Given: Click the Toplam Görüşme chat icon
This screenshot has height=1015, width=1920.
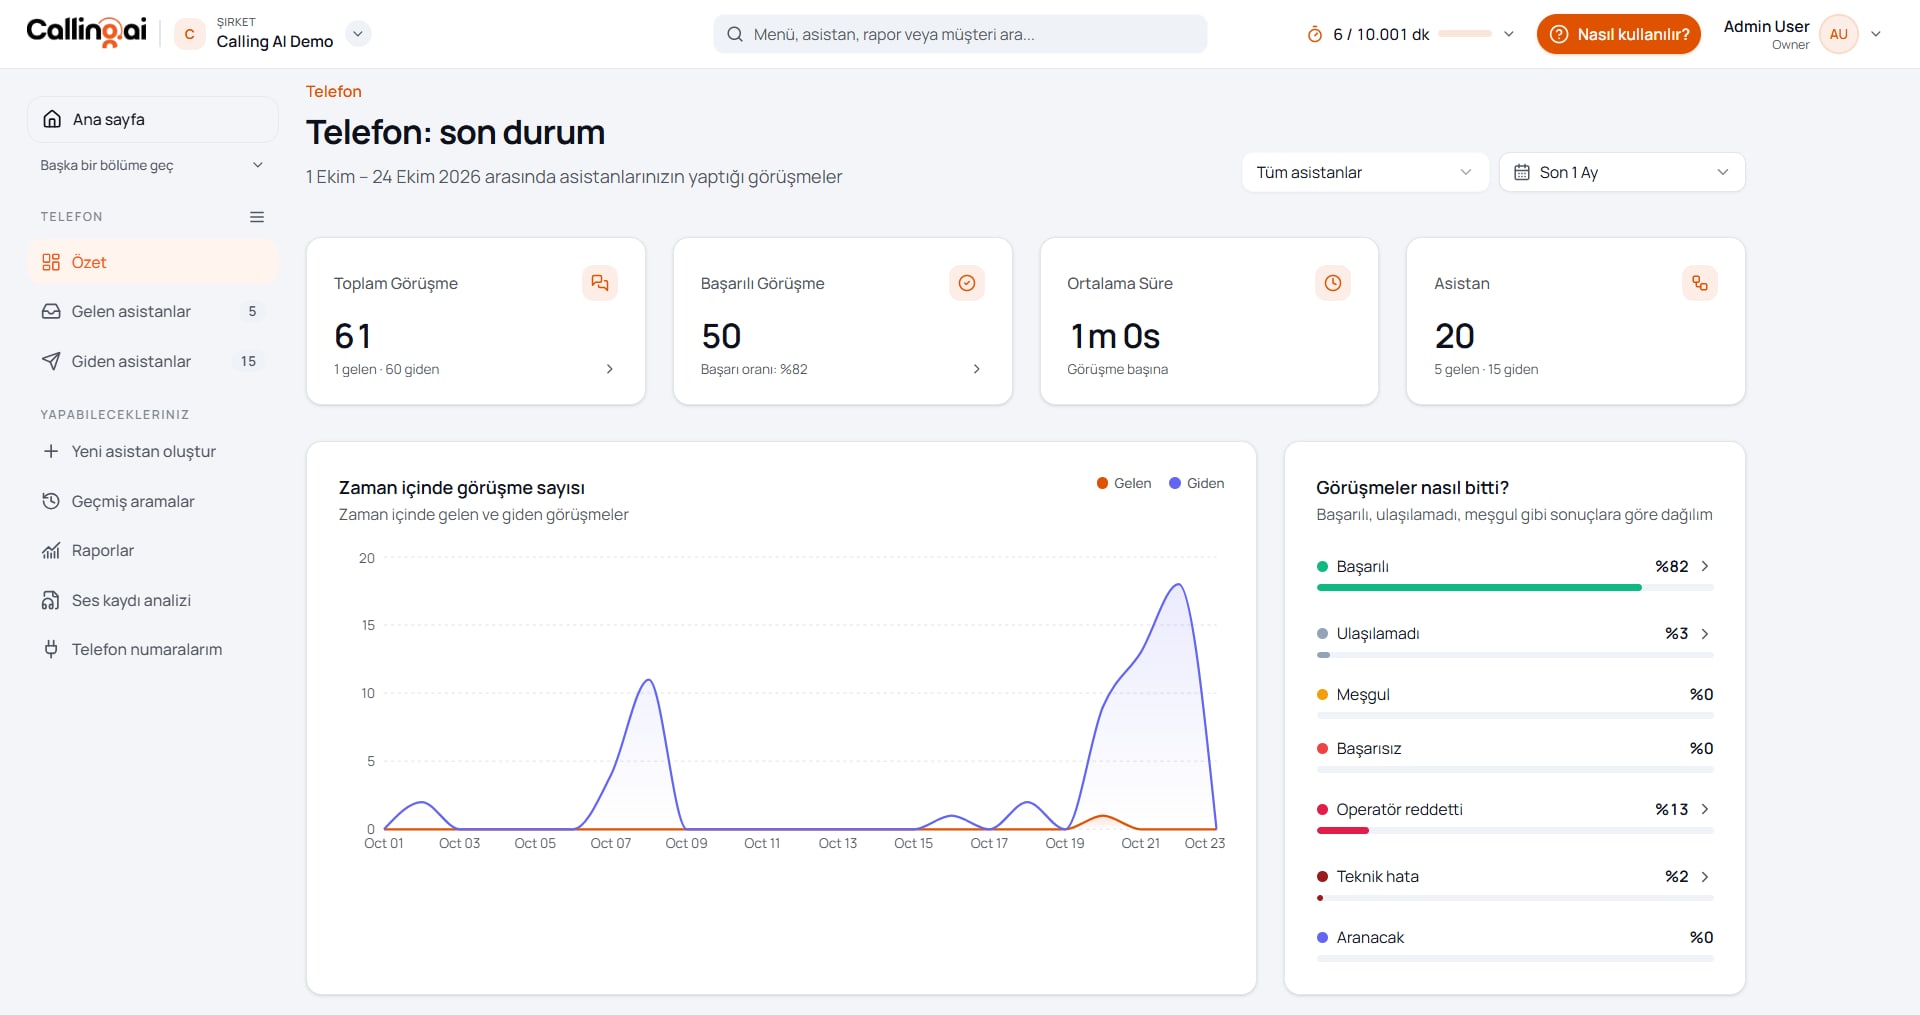Looking at the screenshot, I should 600,283.
